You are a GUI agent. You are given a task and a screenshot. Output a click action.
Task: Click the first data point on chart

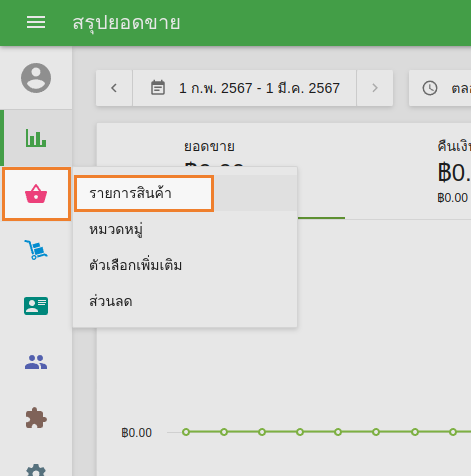tap(186, 432)
